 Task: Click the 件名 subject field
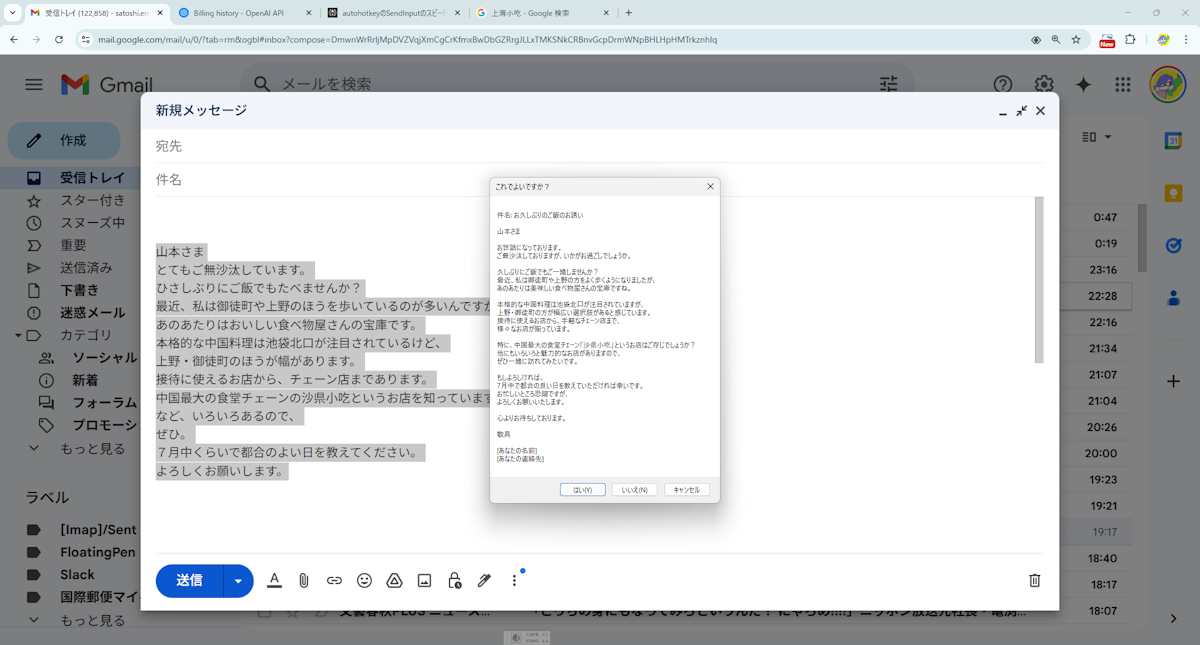click(600, 180)
